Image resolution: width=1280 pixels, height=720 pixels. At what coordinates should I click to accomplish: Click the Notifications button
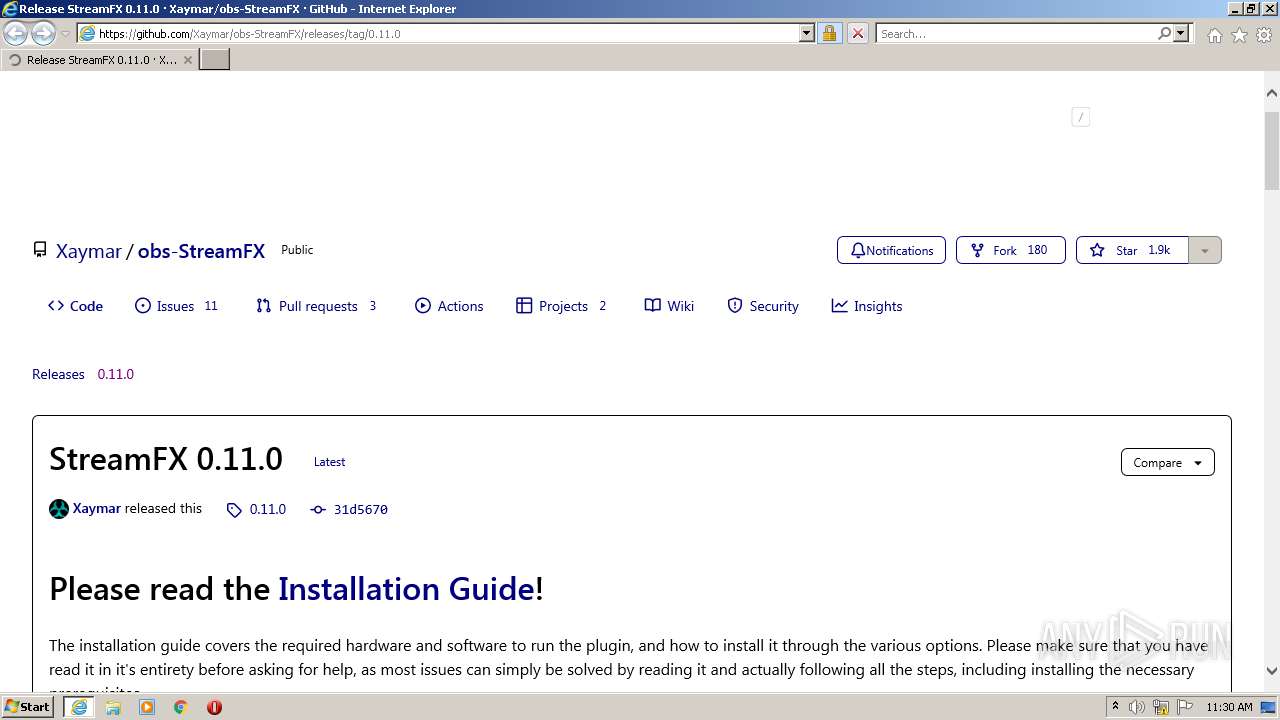tap(891, 250)
